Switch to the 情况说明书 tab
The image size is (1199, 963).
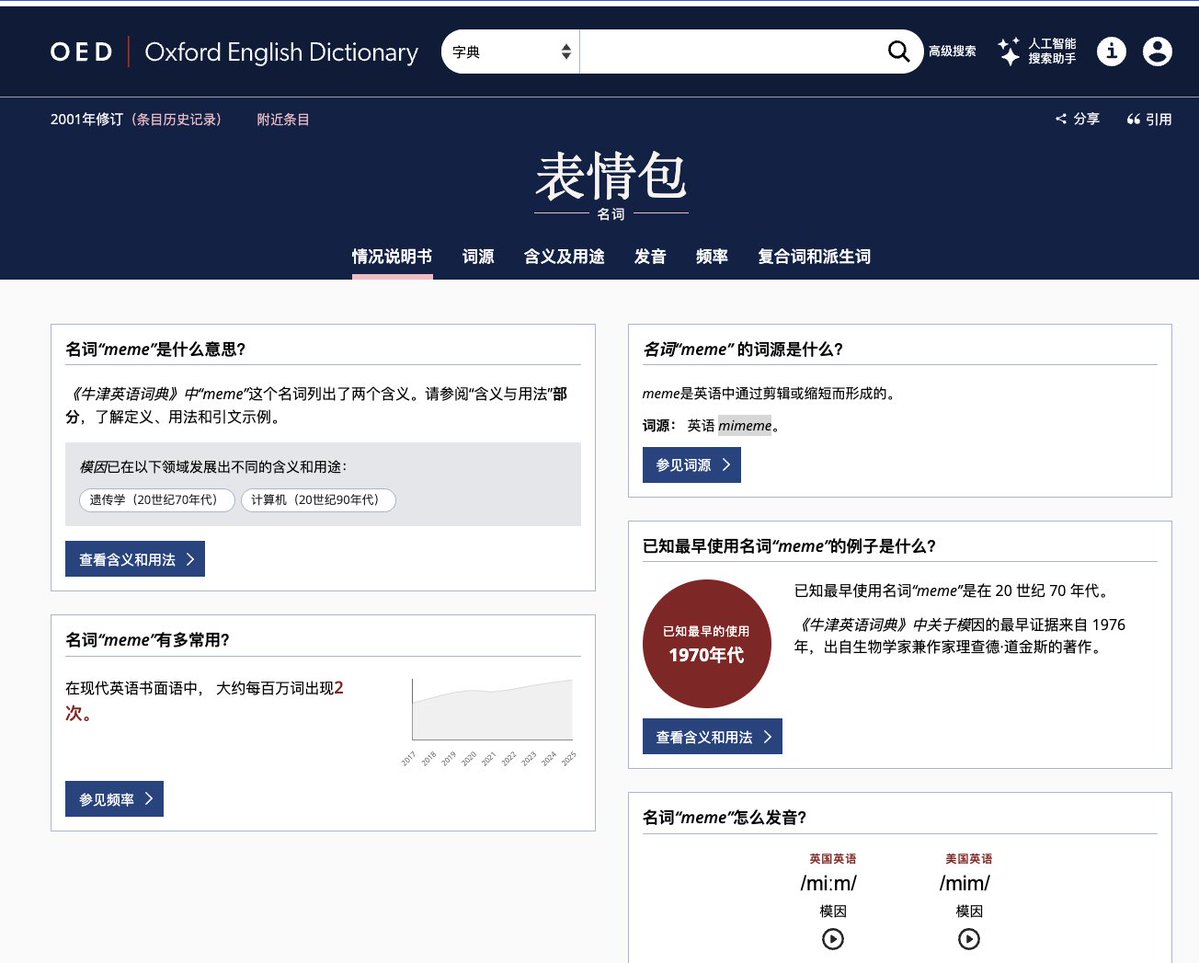pos(392,256)
